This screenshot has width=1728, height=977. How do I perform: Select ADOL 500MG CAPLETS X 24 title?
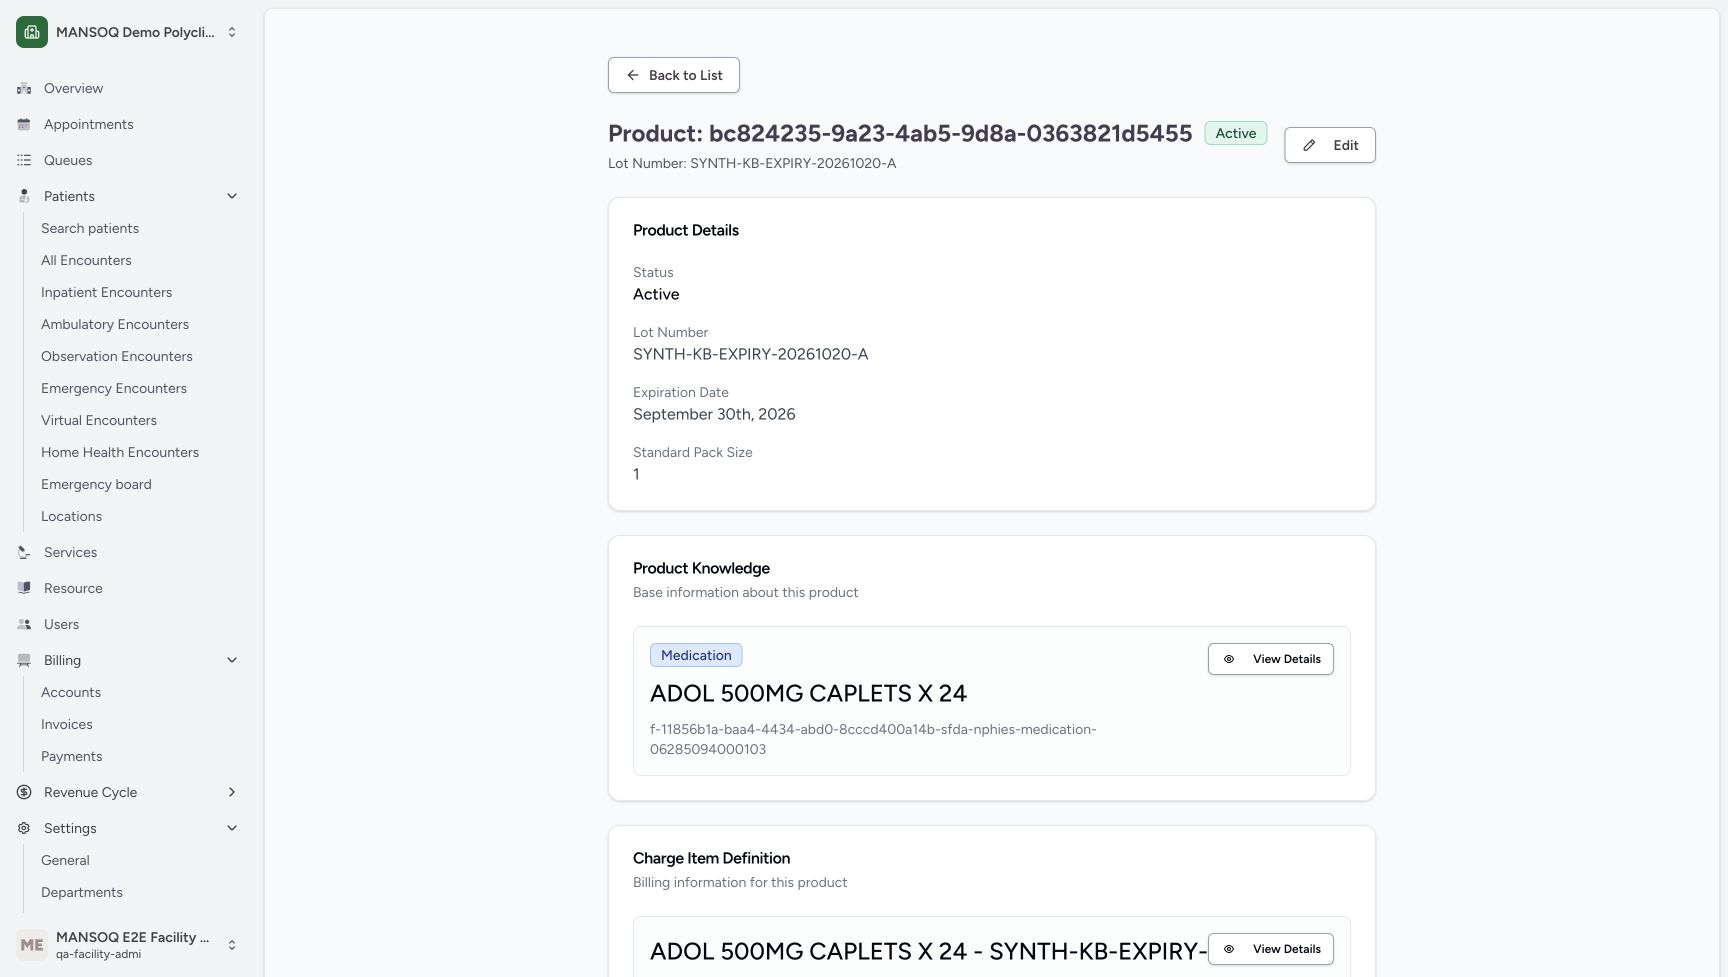808,693
